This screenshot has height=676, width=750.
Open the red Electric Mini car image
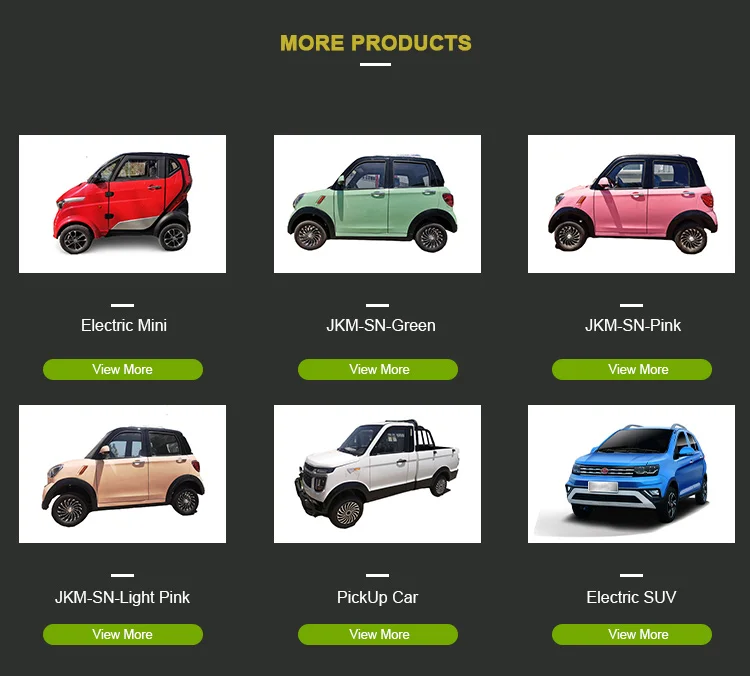tap(122, 204)
